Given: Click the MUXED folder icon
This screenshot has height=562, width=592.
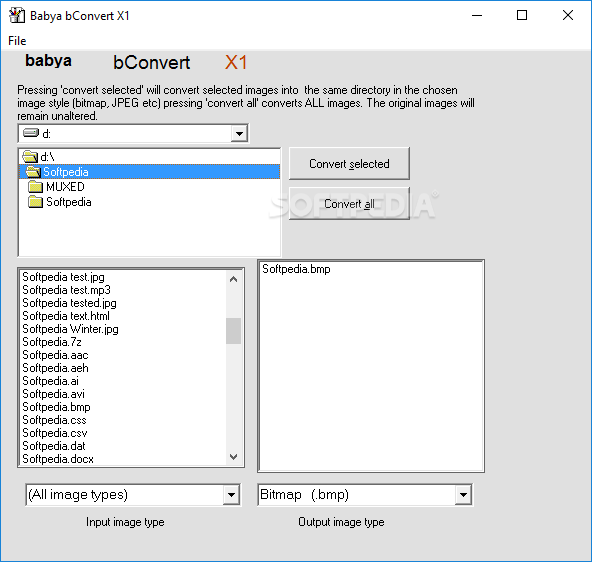Looking at the screenshot, I should [35, 186].
